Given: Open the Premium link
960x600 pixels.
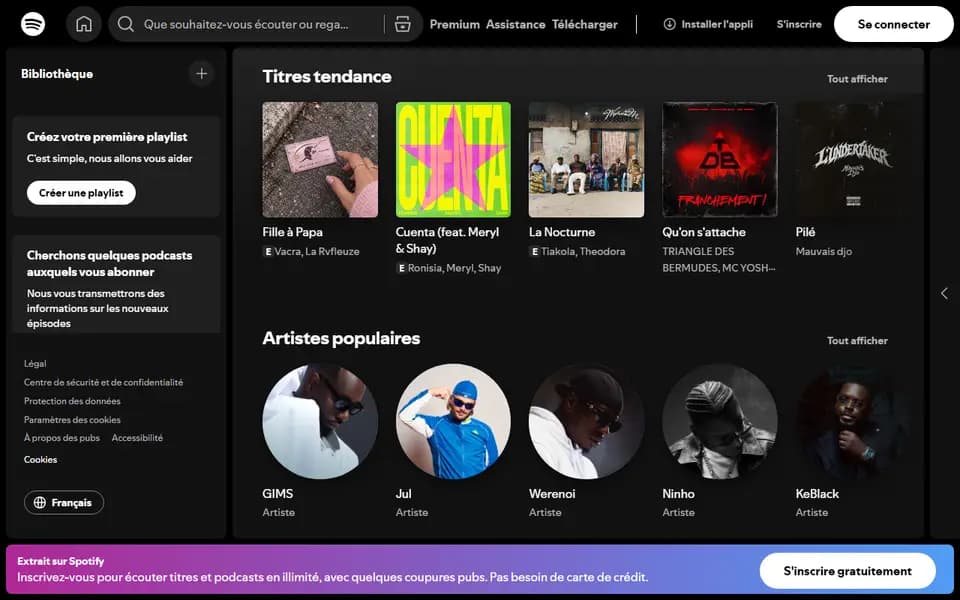Looking at the screenshot, I should [454, 24].
